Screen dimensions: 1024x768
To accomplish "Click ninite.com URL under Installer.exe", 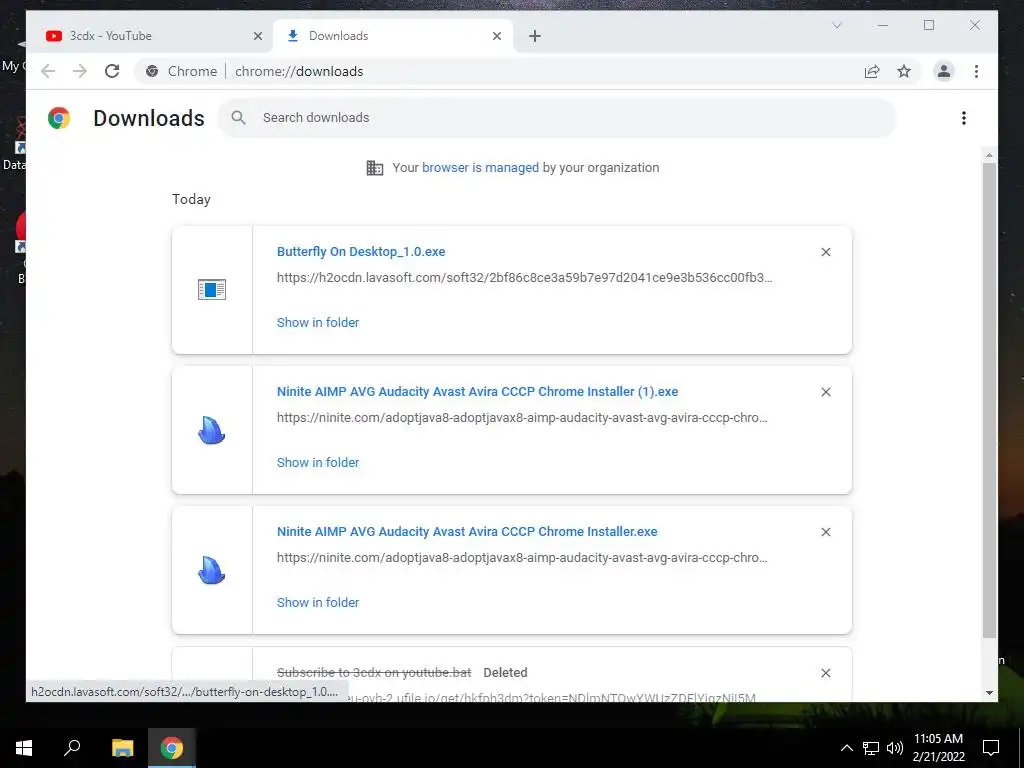I will [522, 558].
